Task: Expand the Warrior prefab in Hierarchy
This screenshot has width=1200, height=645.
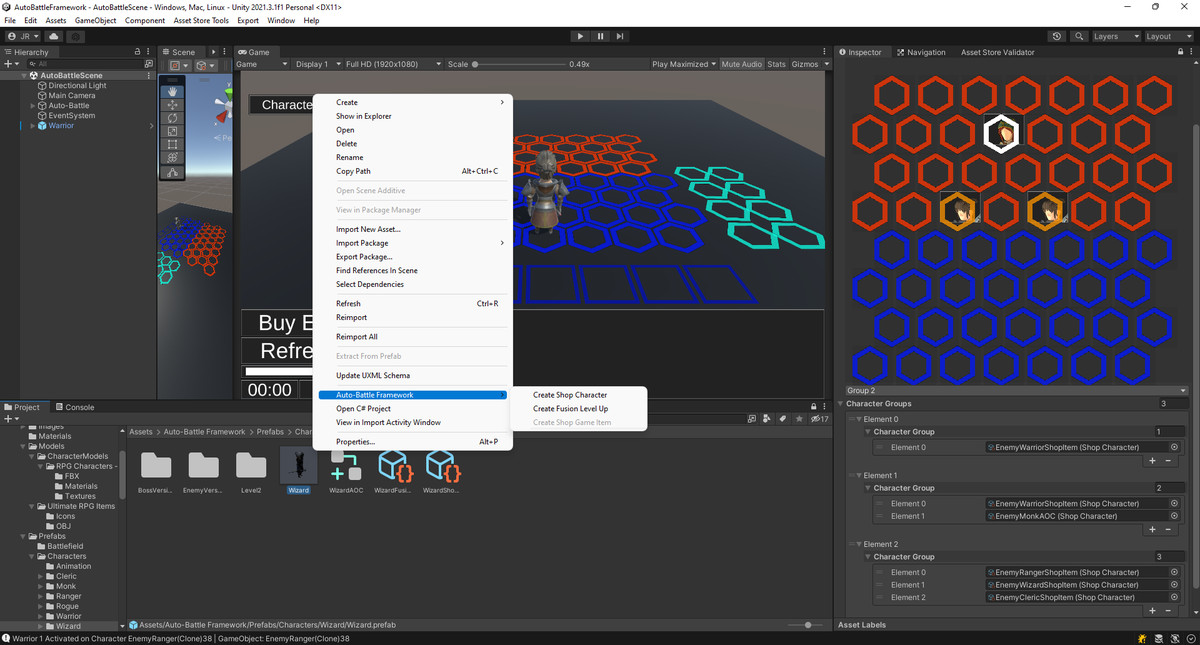Action: pyautogui.click(x=33, y=125)
